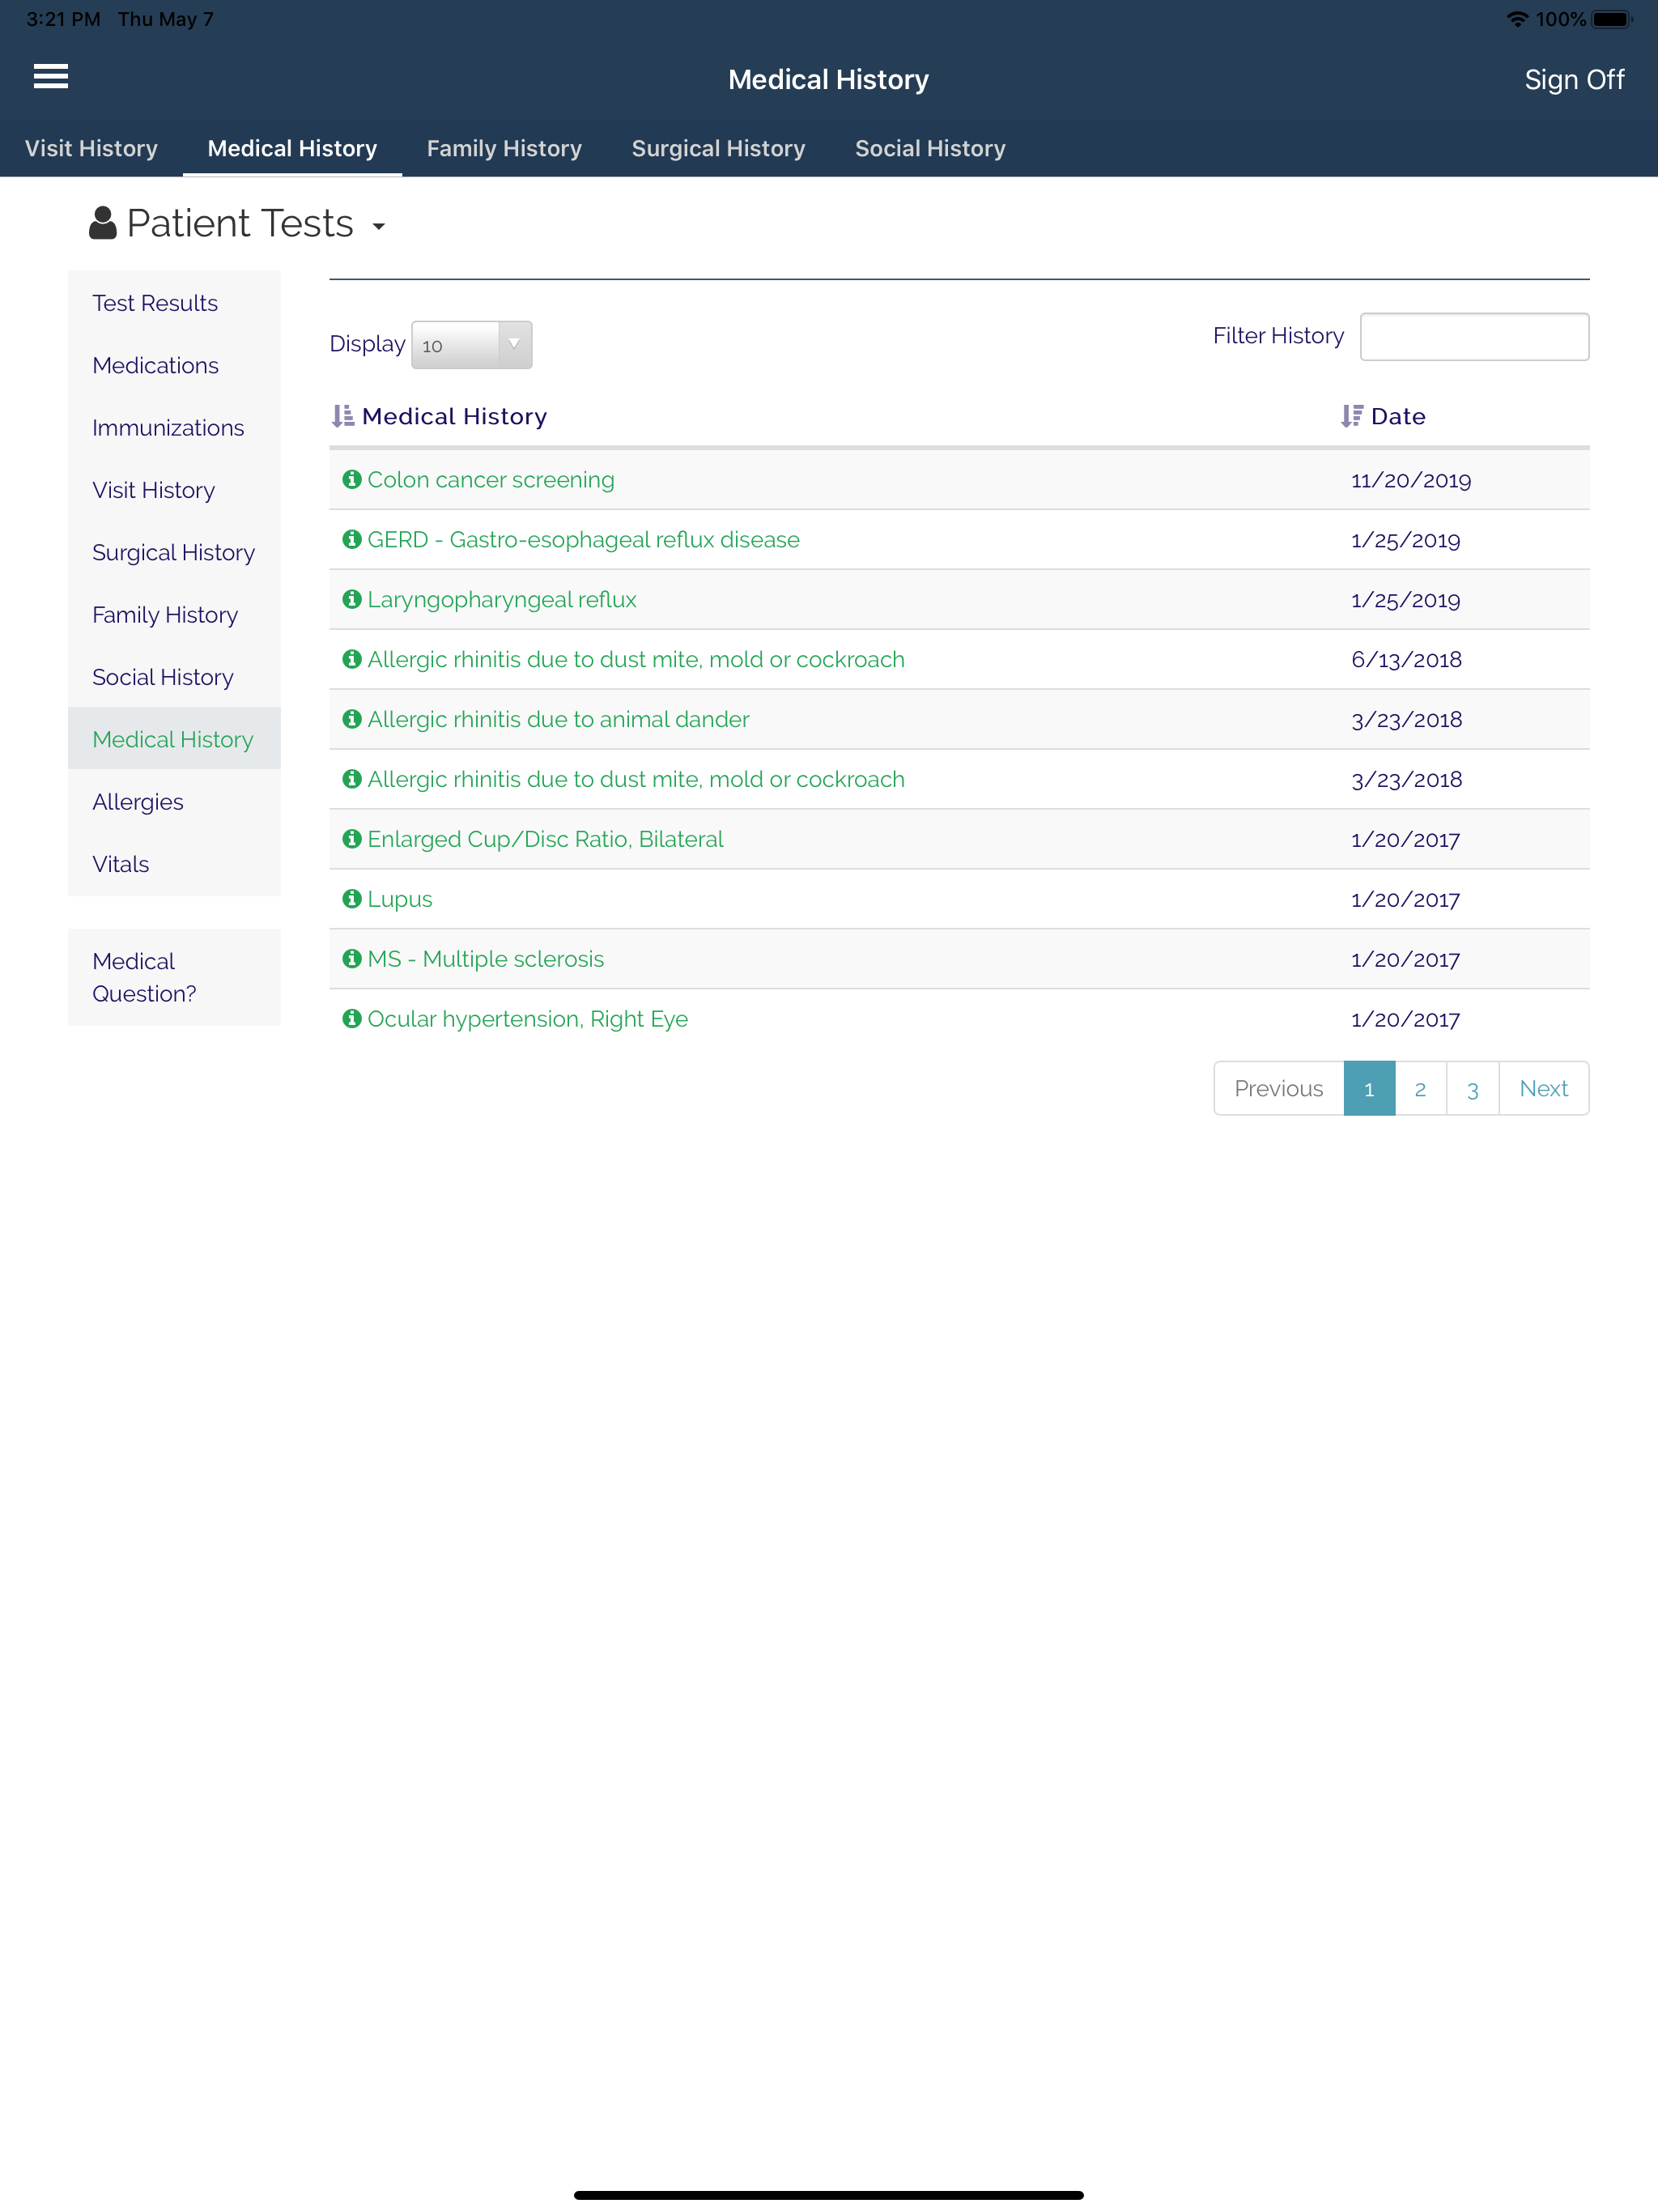
Task: Click info icon beside Lupus
Action: click(x=352, y=900)
